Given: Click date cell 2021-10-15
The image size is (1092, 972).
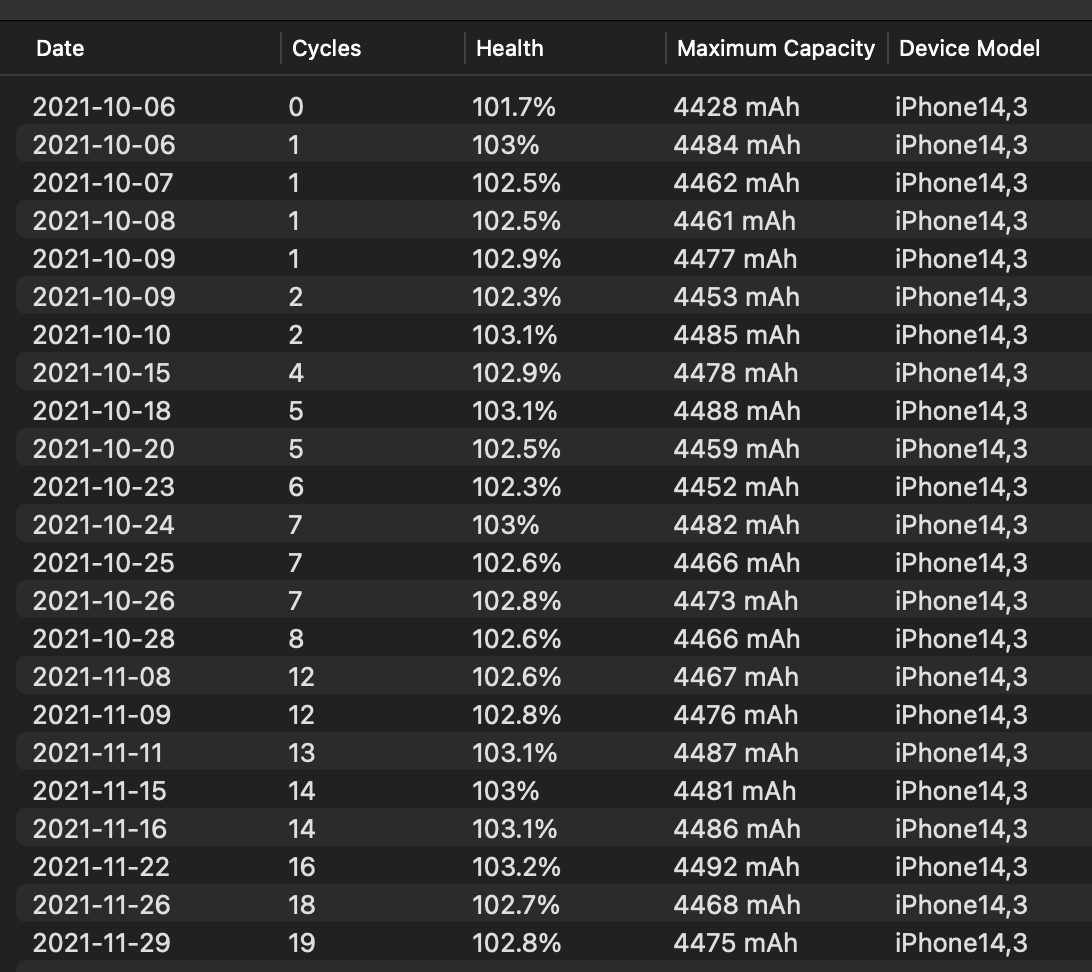Looking at the screenshot, I should click(102, 373).
